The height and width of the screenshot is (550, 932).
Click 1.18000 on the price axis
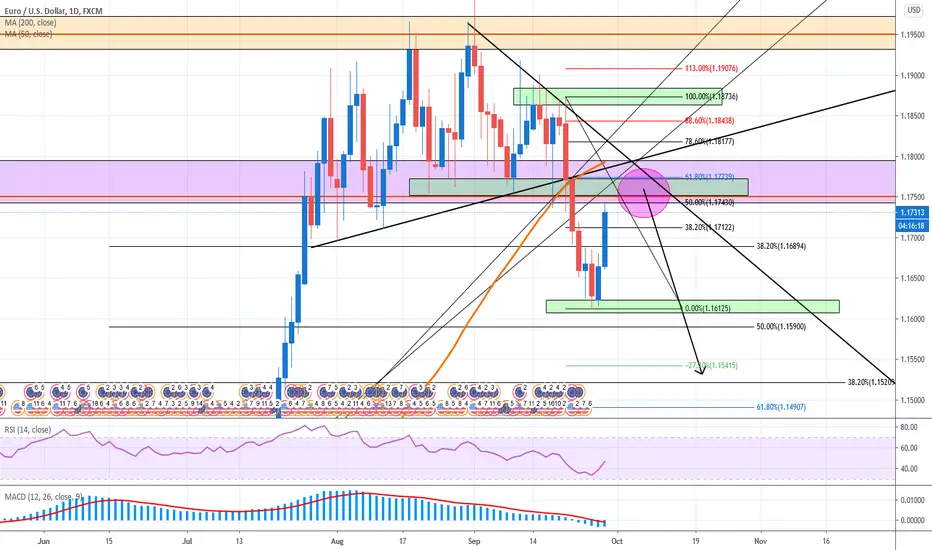912,157
